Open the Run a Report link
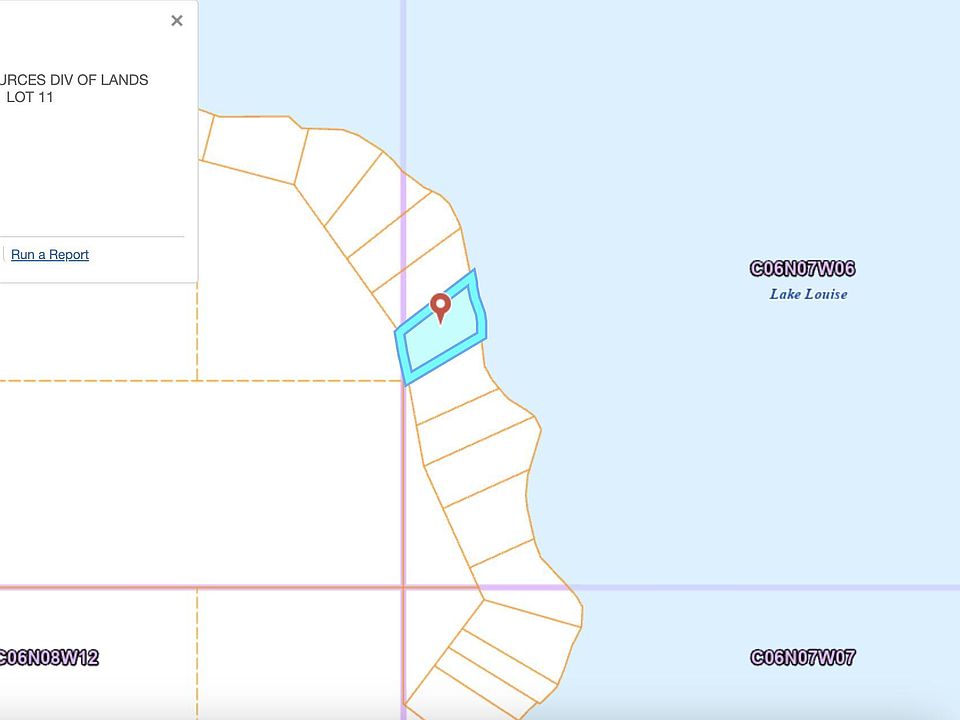This screenshot has width=960, height=720. click(50, 255)
